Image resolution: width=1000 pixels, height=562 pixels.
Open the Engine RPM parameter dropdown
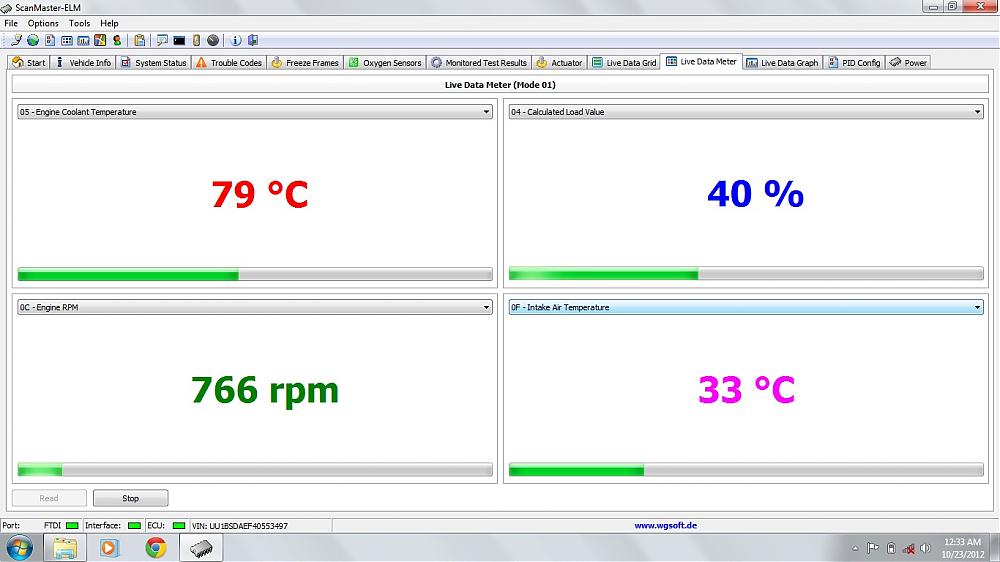pyautogui.click(x=486, y=308)
